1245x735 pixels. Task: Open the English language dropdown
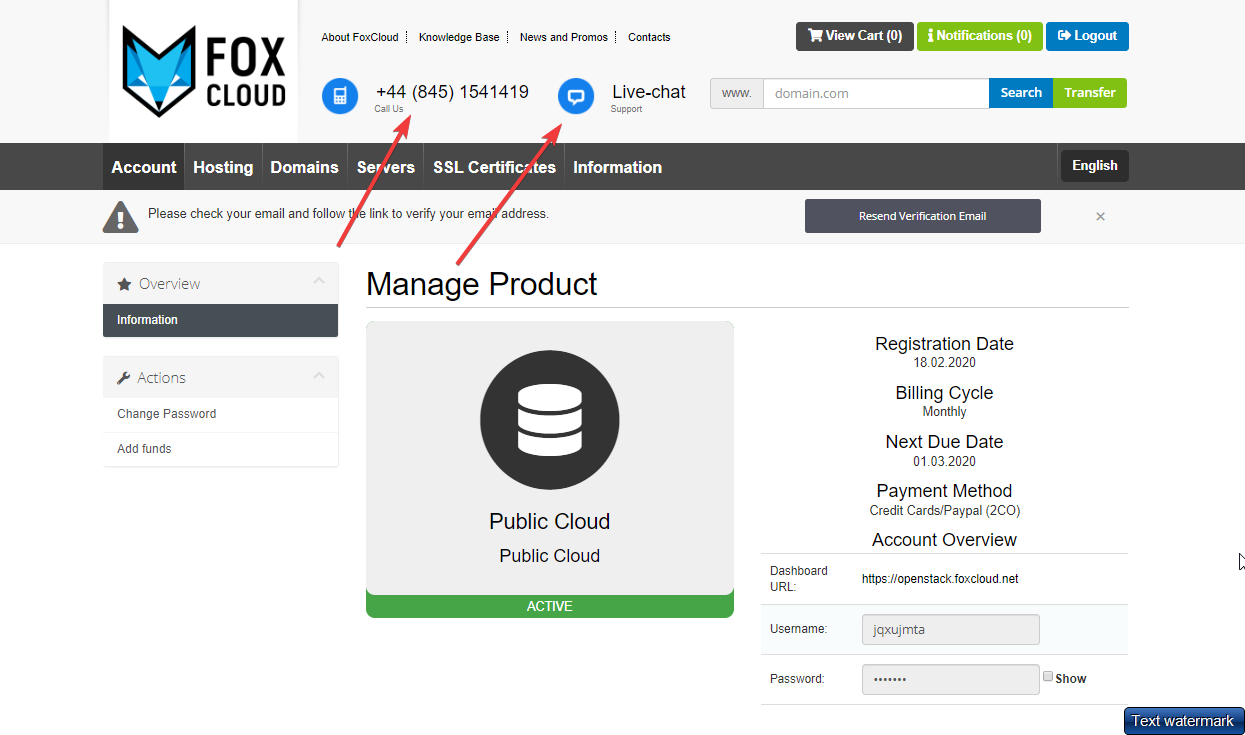coord(1094,166)
